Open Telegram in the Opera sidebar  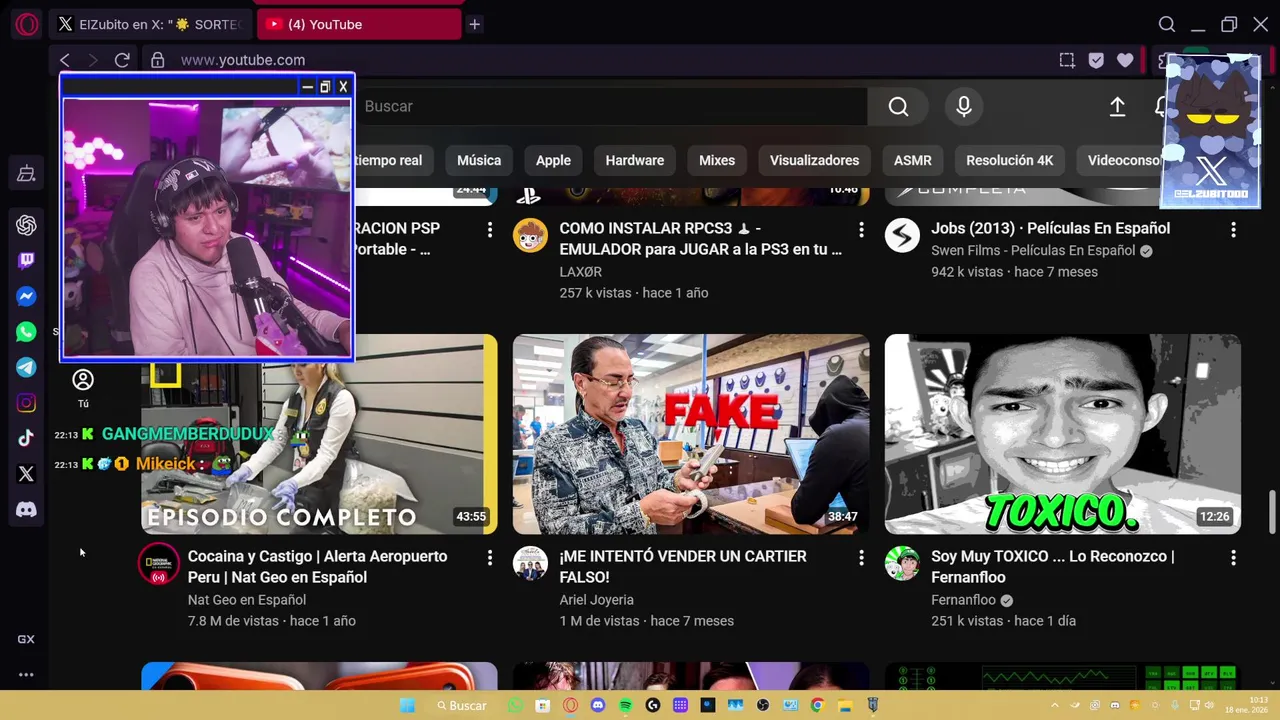[x=26, y=367]
